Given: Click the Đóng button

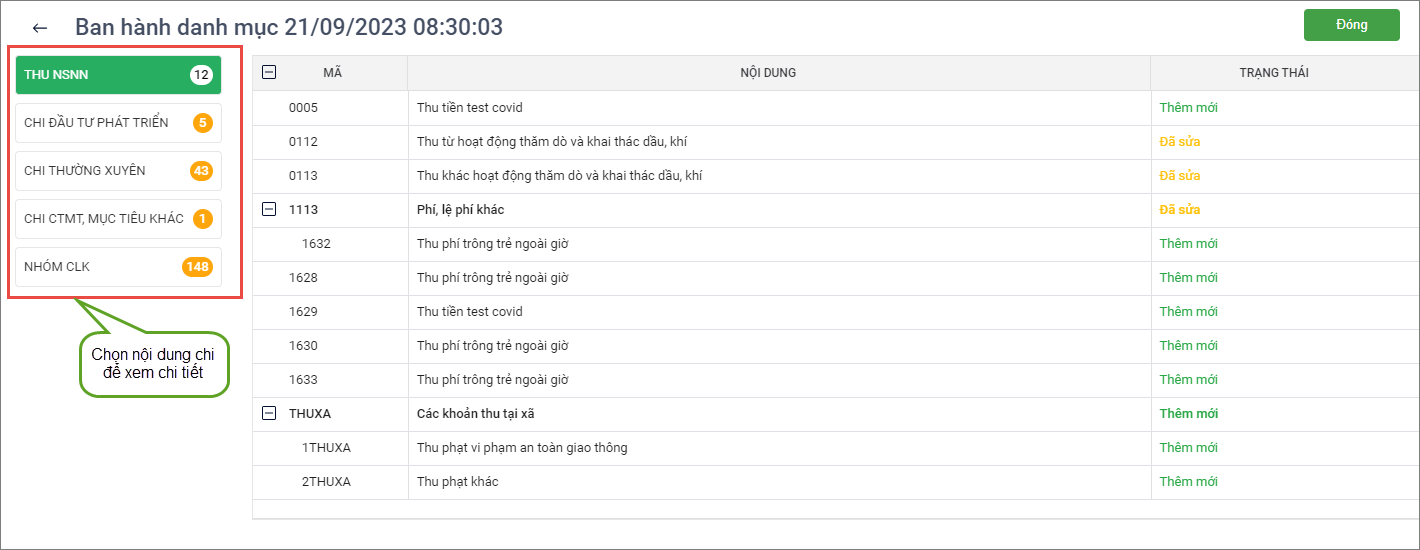Looking at the screenshot, I should [x=1351, y=25].
